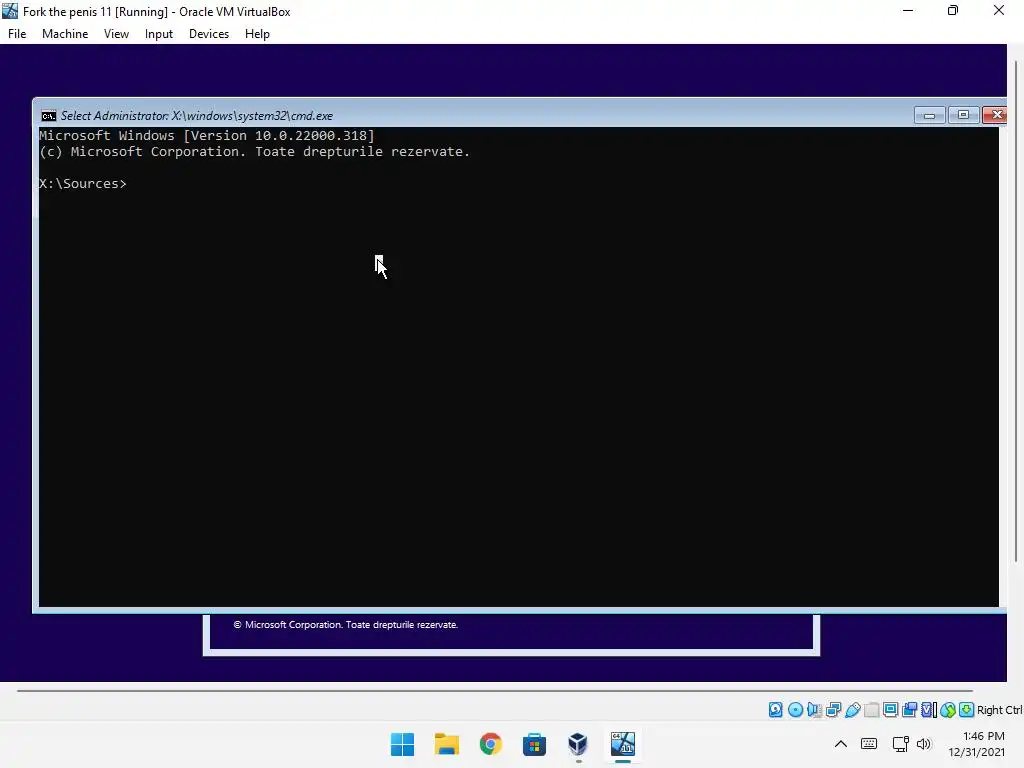Click the keyboard capture green arrow icon

[x=967, y=710]
